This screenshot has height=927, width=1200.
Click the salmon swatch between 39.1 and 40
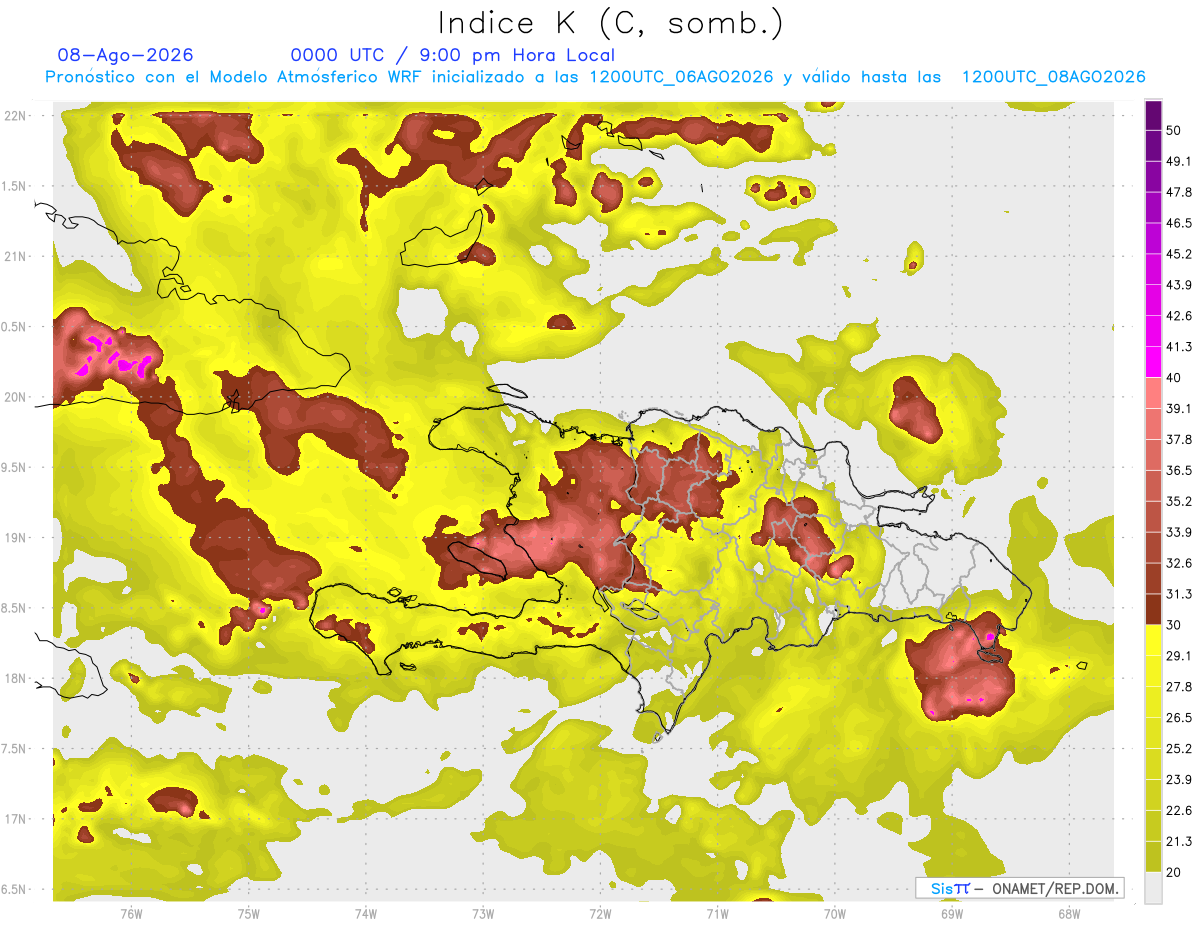coord(1153,393)
